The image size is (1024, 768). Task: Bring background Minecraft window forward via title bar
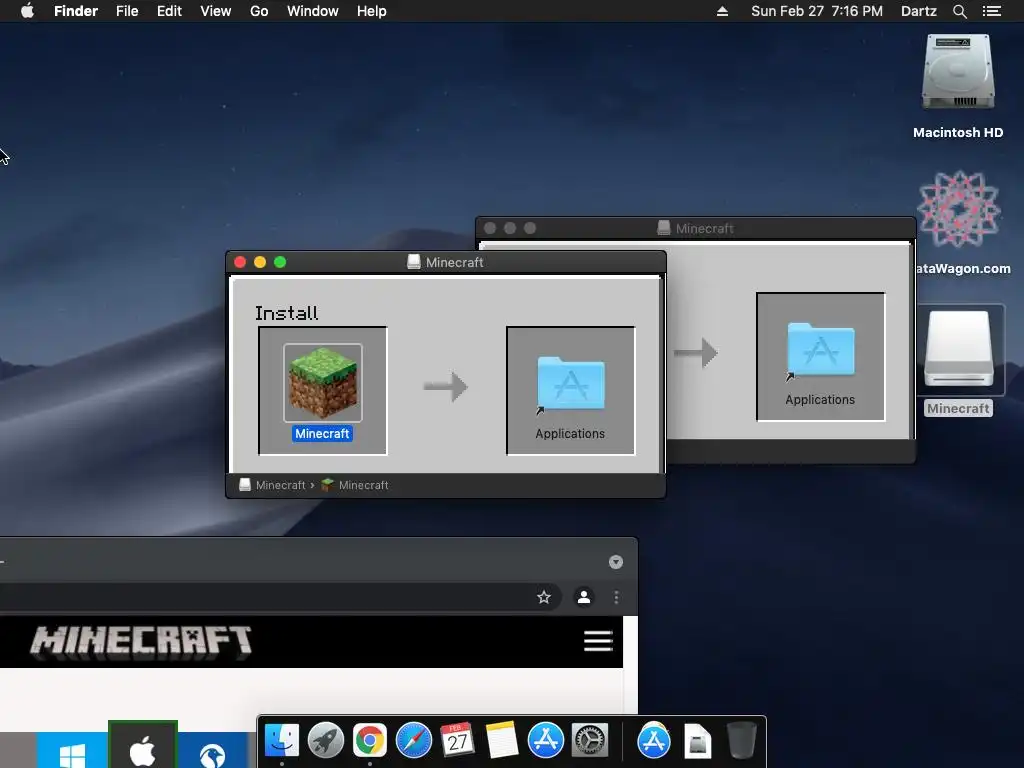pyautogui.click(x=696, y=228)
